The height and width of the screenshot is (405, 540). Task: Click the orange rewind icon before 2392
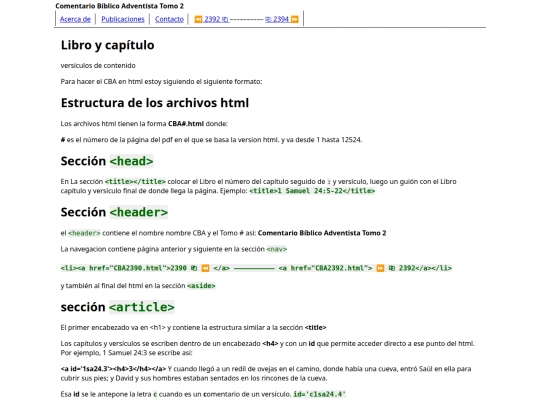point(198,19)
